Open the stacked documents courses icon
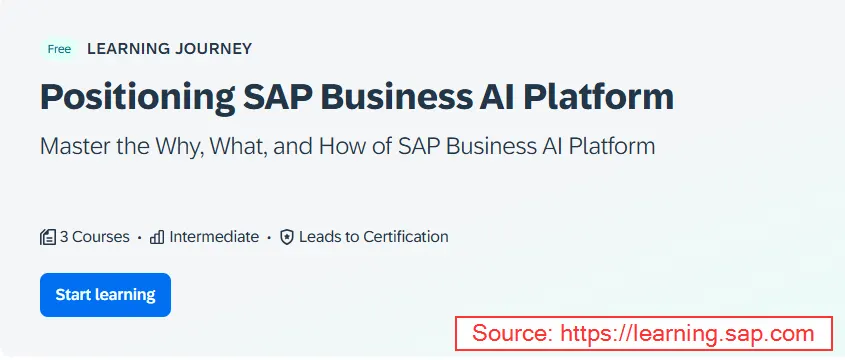The image size is (845, 360). tap(48, 237)
